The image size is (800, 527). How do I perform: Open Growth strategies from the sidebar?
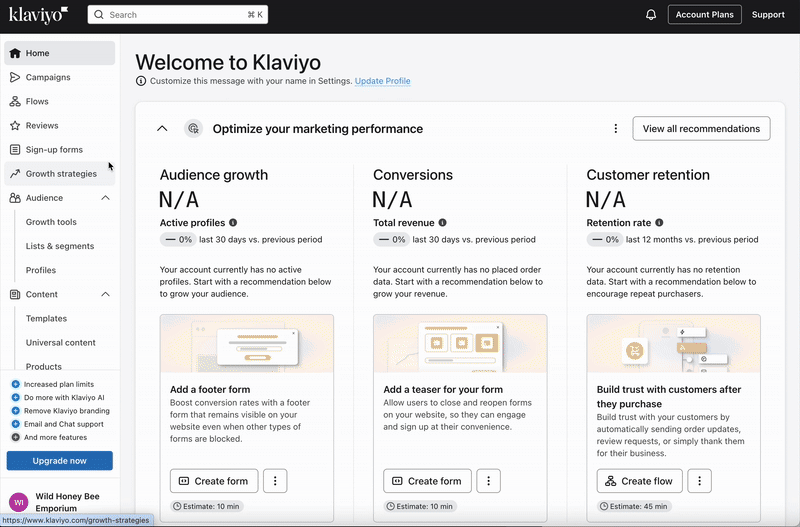click(x=60, y=174)
